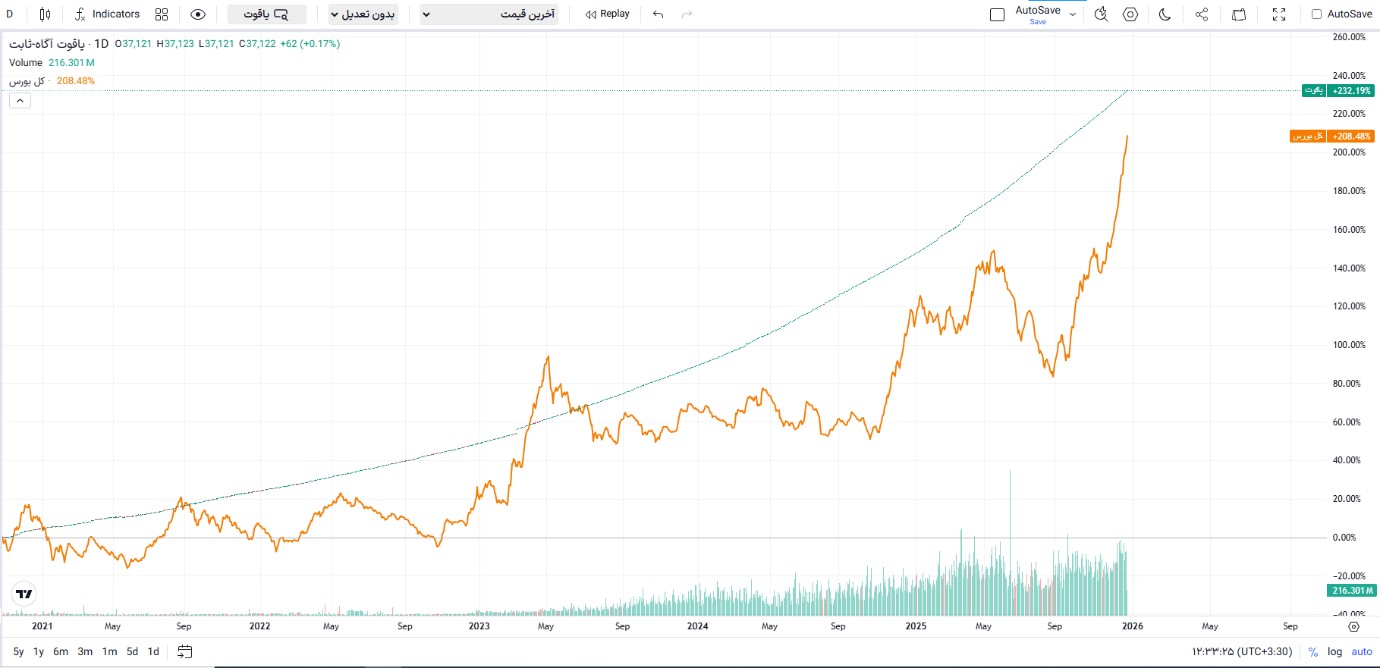1380x668 pixels.
Task: Toggle percent scale on price axis
Action: [x=1313, y=652]
